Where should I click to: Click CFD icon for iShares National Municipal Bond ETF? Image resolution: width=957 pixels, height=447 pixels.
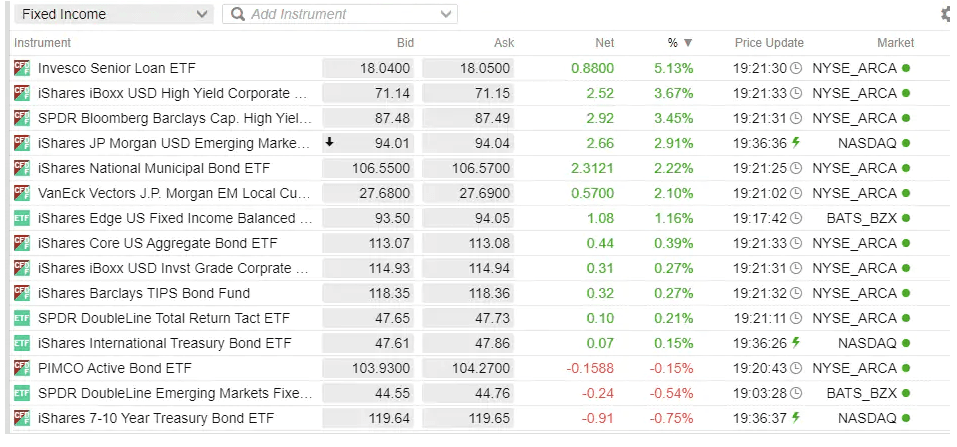[22, 168]
